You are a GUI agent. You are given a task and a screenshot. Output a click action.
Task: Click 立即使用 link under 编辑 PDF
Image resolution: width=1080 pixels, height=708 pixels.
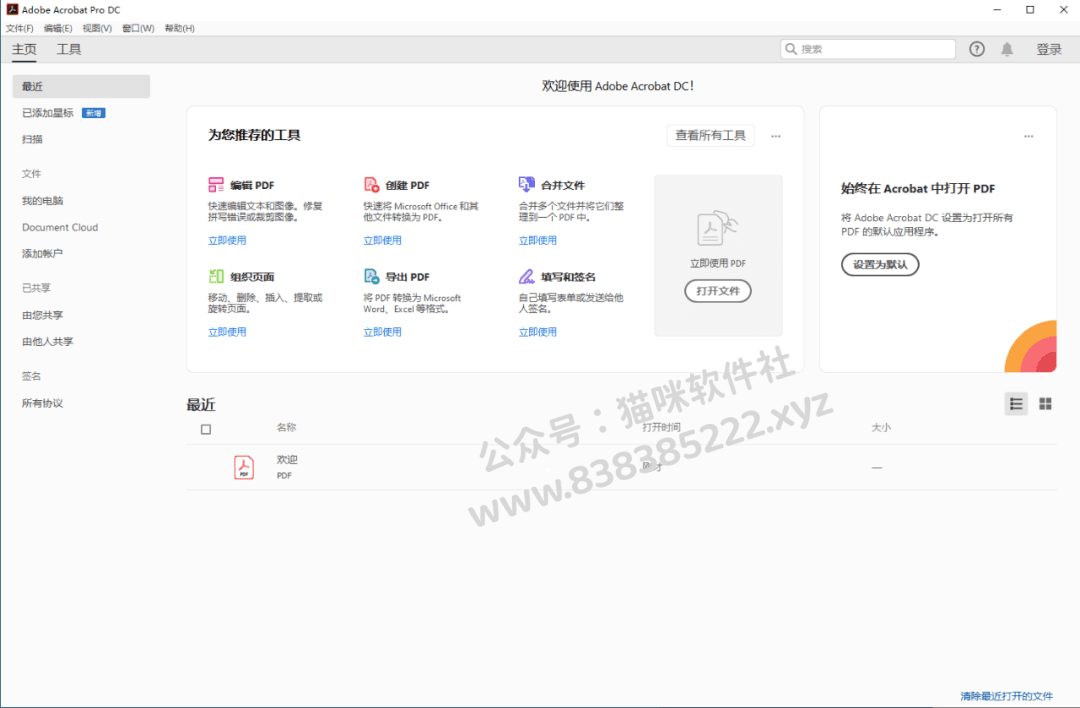click(x=227, y=240)
